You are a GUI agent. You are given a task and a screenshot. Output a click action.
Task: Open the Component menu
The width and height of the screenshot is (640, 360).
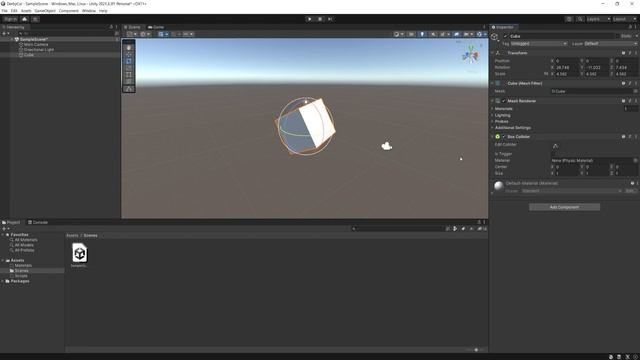(69, 11)
